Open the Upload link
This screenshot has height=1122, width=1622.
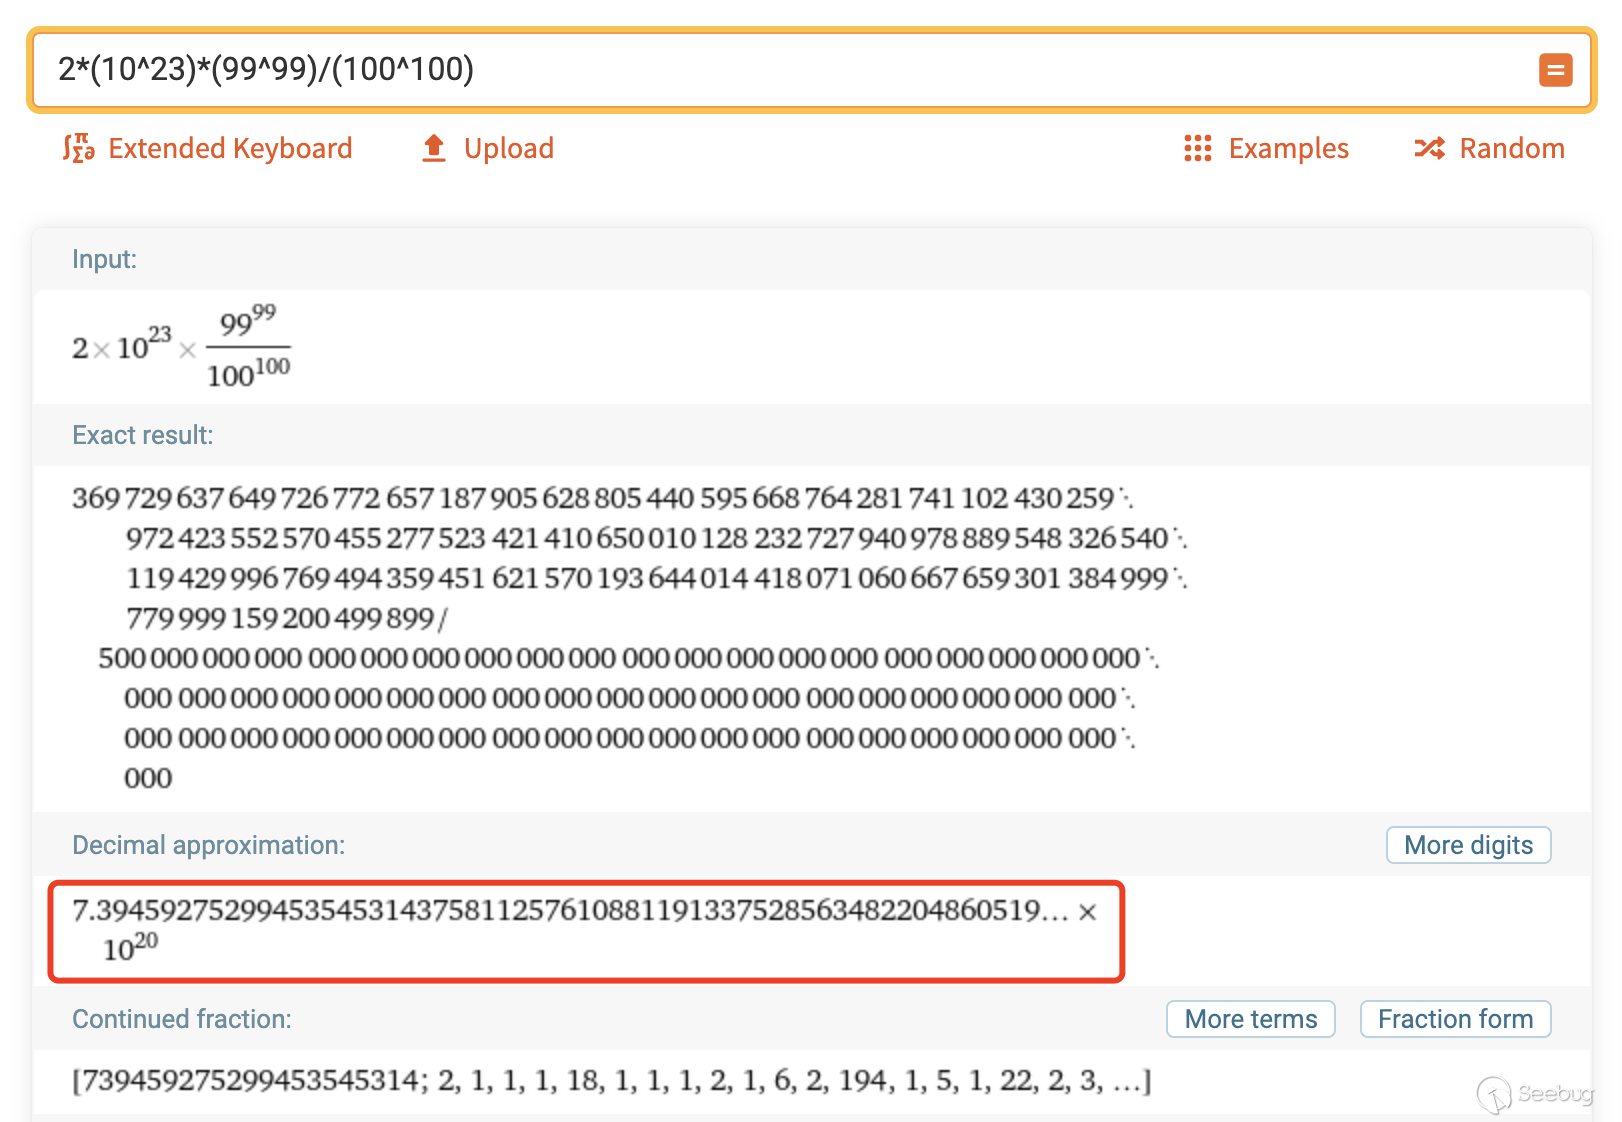(508, 148)
